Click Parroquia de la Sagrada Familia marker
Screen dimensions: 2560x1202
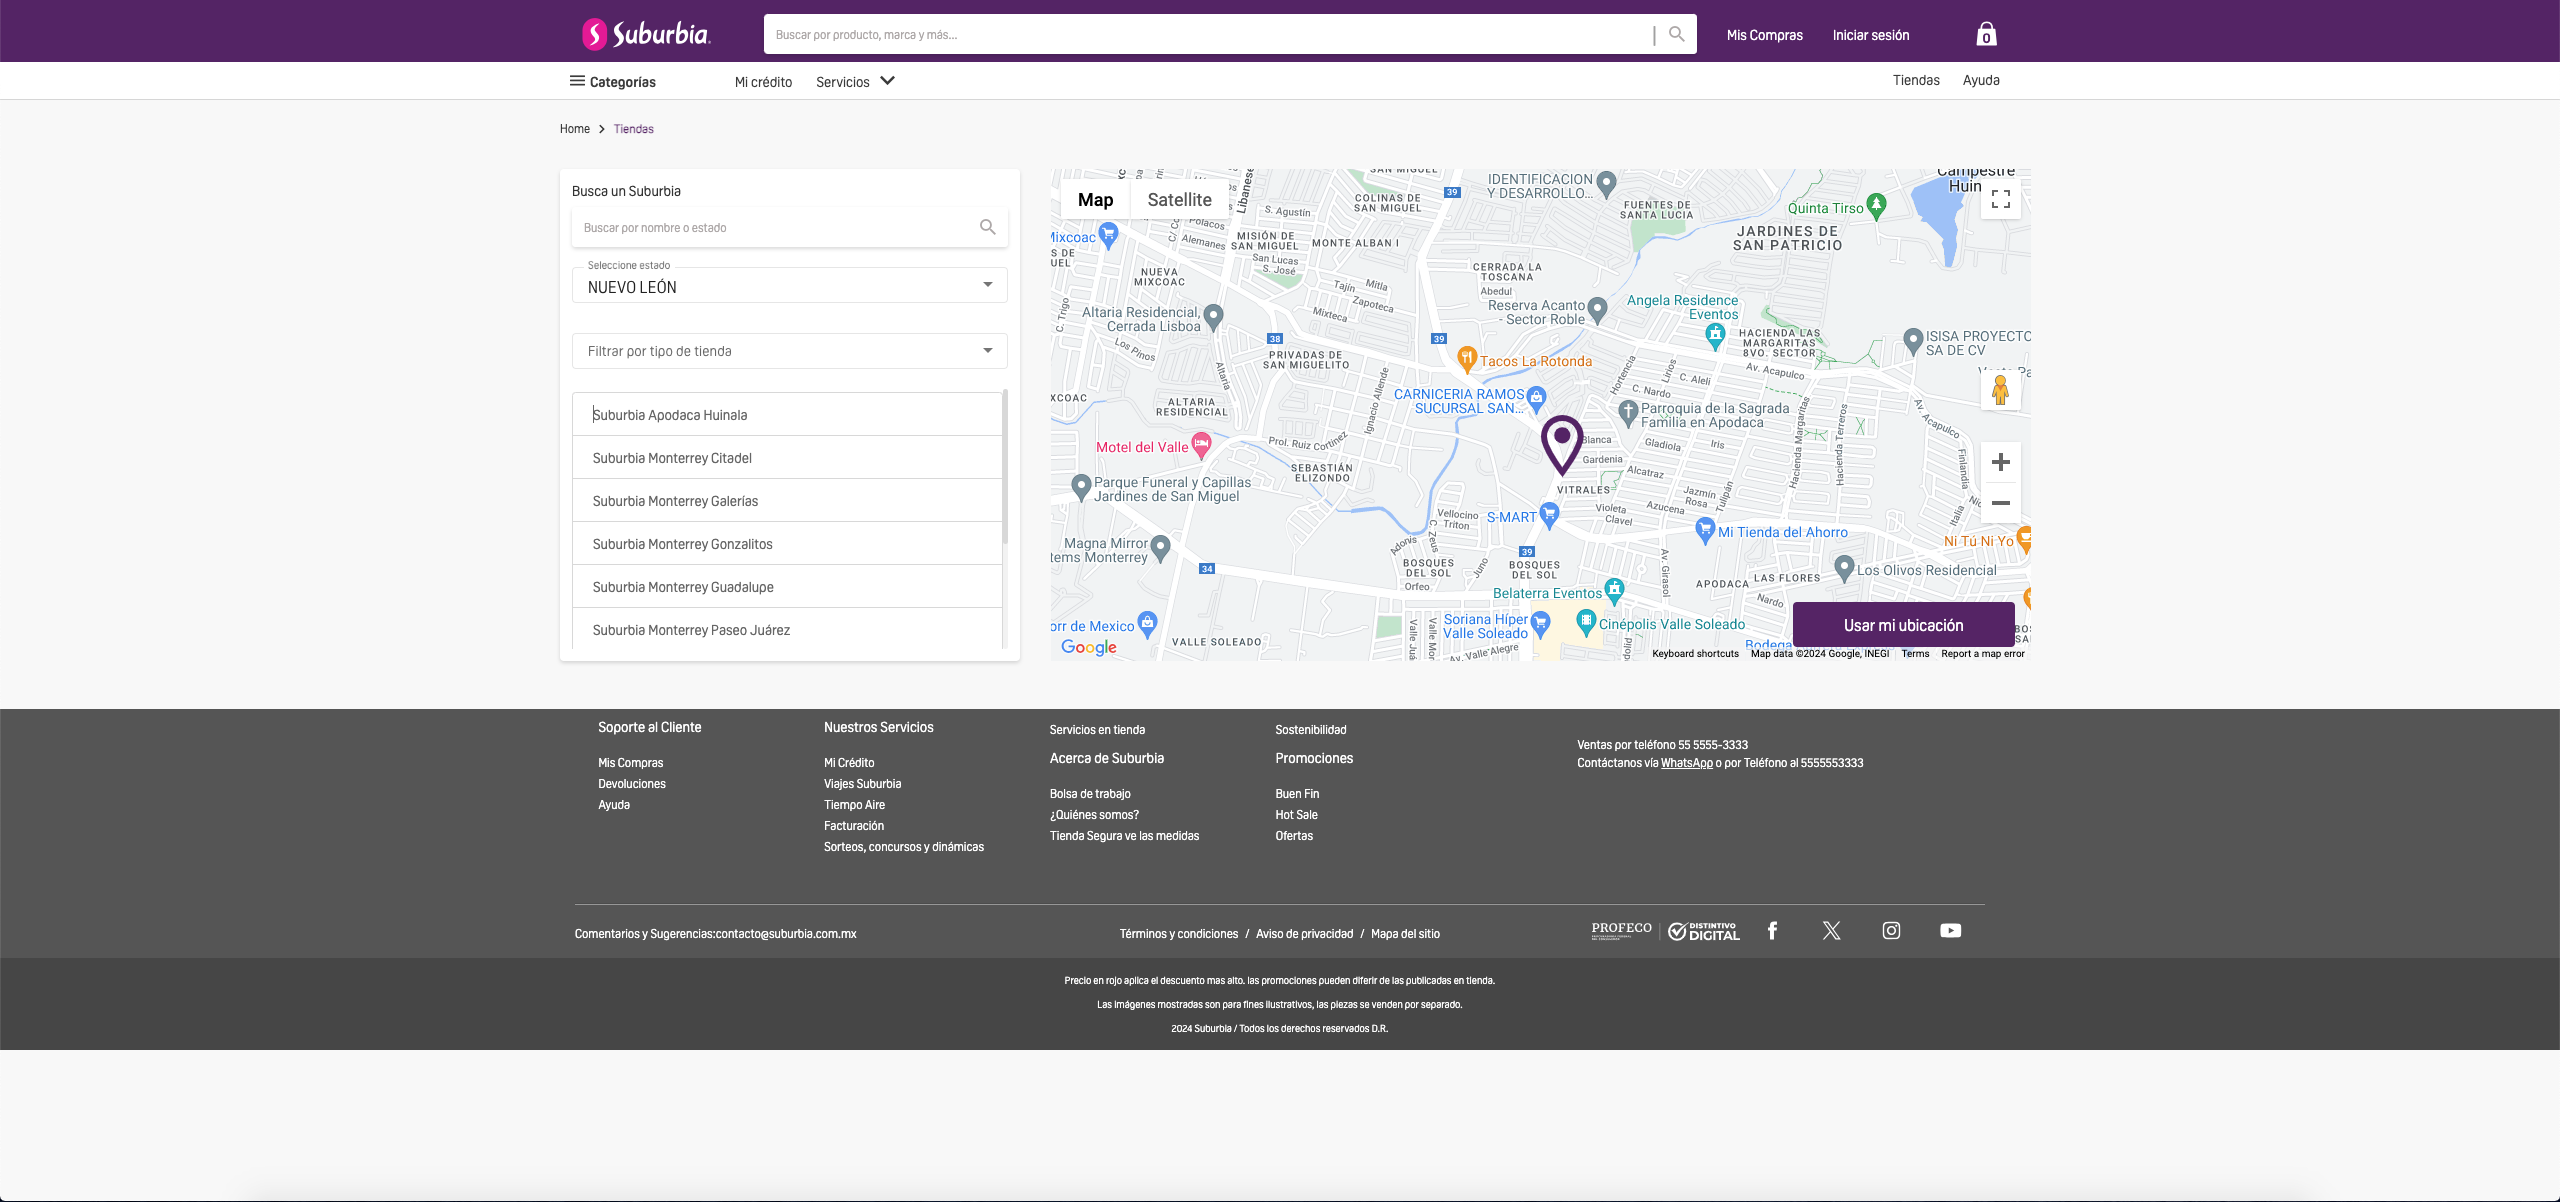click(1628, 411)
